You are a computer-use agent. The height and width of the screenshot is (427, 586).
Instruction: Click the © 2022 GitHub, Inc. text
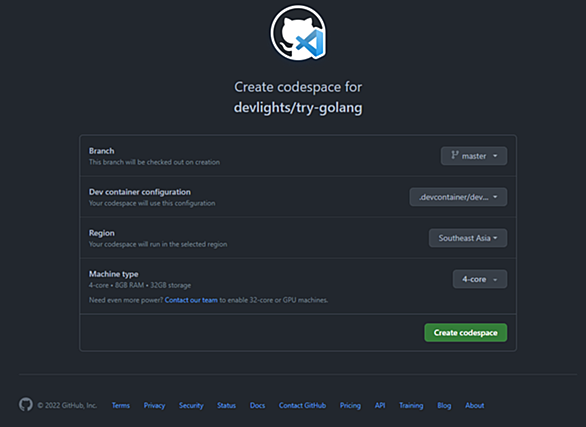(67, 405)
